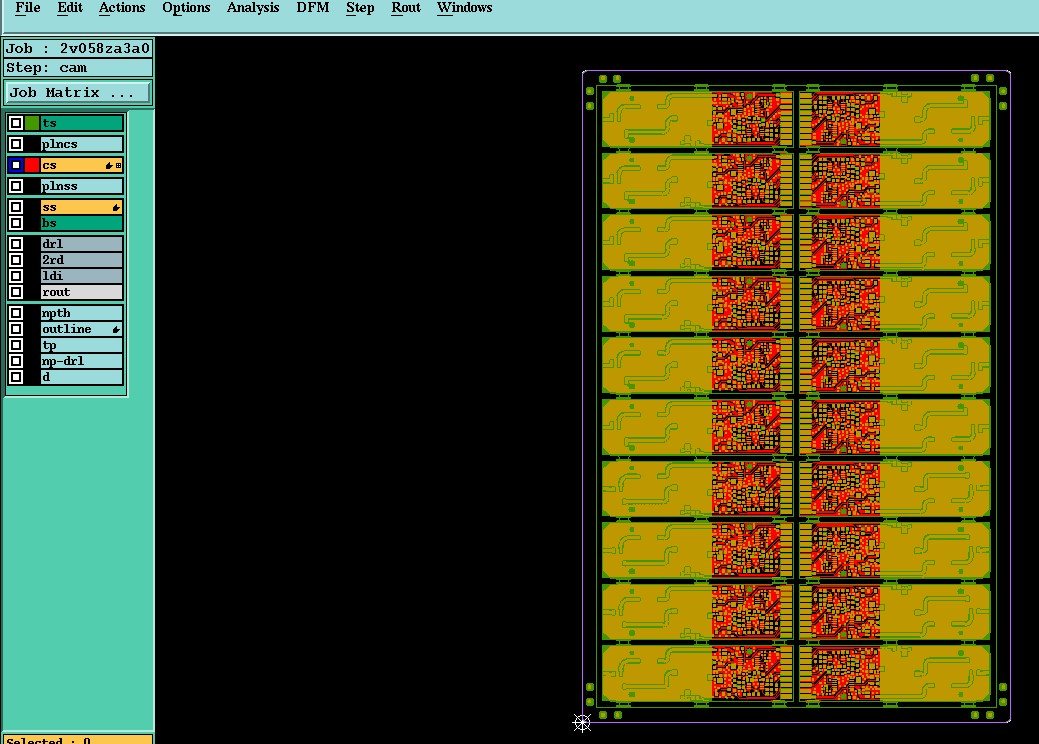Image resolution: width=1039 pixels, height=744 pixels.
Task: Click the hand icon on the cs layer row
Action: 109,166
